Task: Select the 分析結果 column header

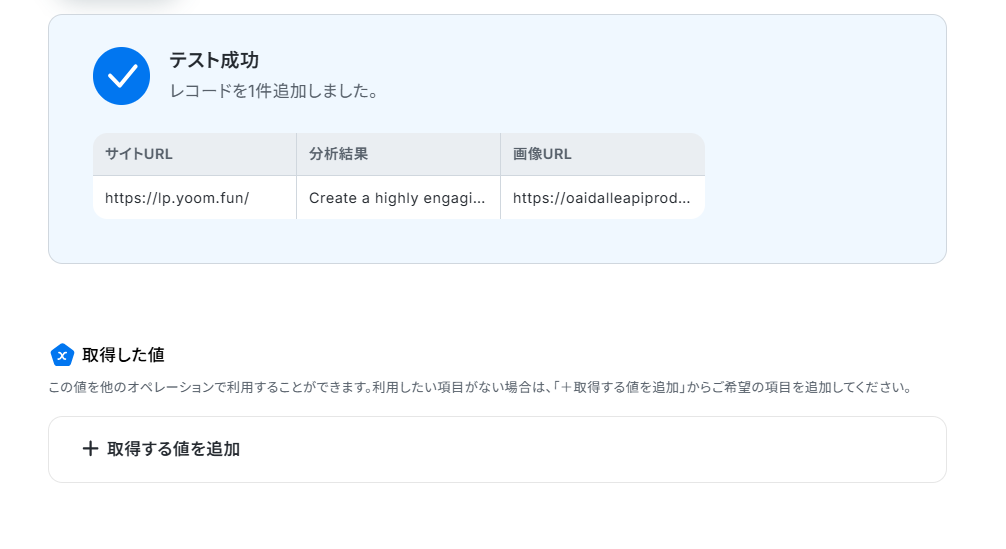Action: tap(339, 154)
